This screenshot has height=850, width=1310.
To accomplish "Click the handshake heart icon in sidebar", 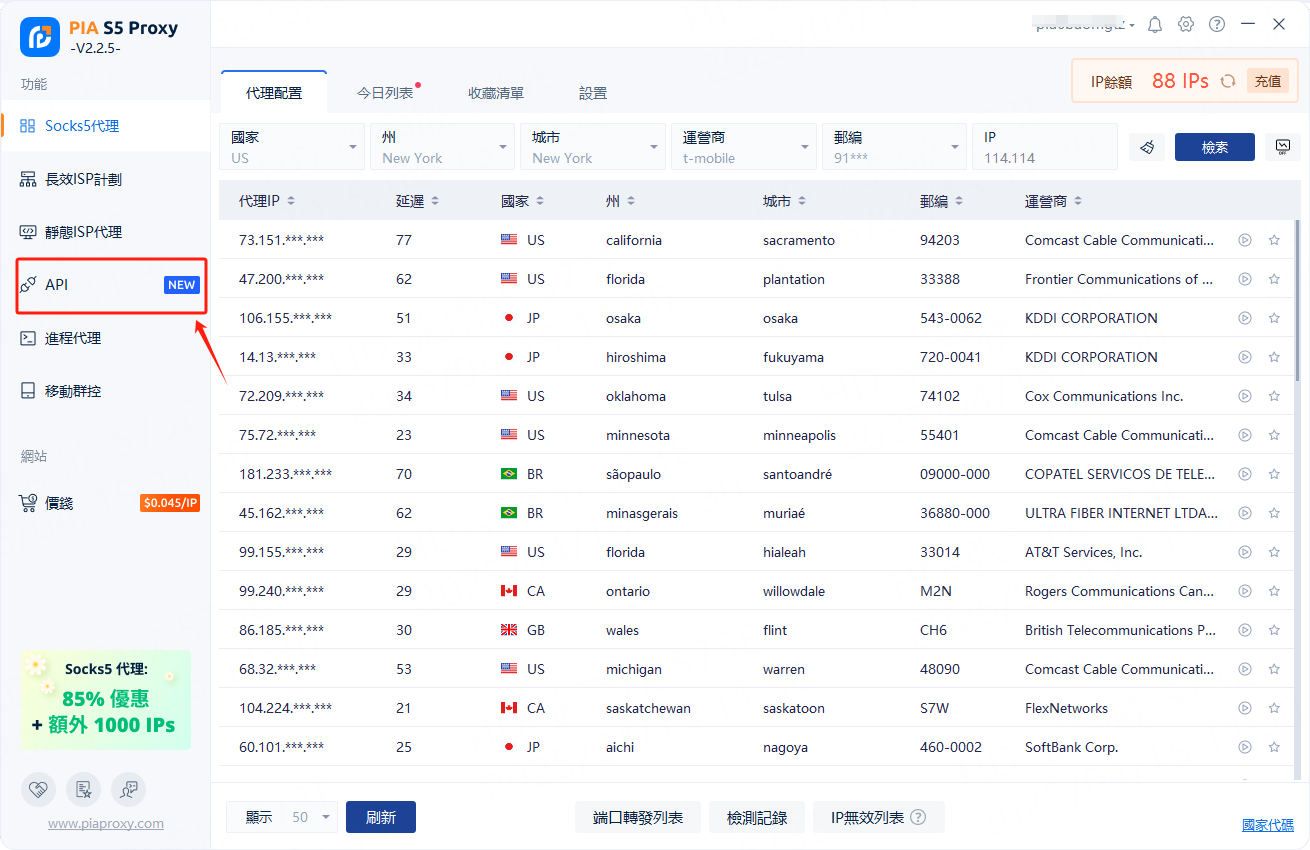I will [x=38, y=789].
